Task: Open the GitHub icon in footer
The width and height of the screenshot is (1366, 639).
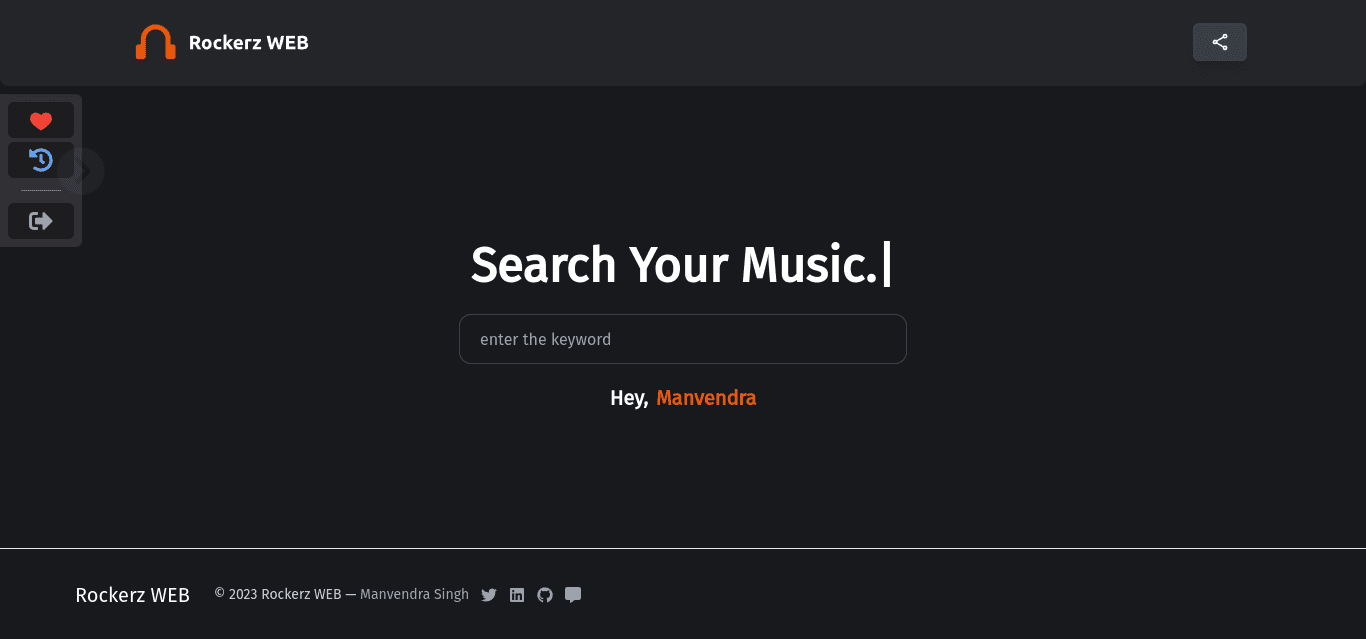Action: [545, 595]
